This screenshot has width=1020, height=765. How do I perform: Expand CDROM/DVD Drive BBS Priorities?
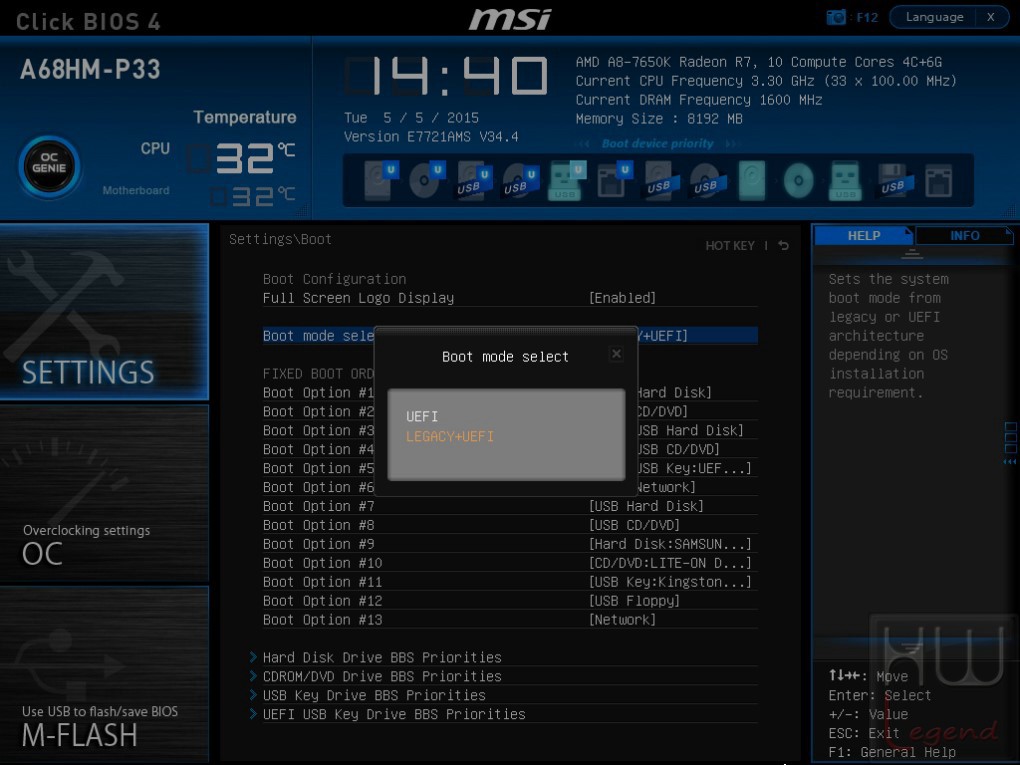click(382, 676)
